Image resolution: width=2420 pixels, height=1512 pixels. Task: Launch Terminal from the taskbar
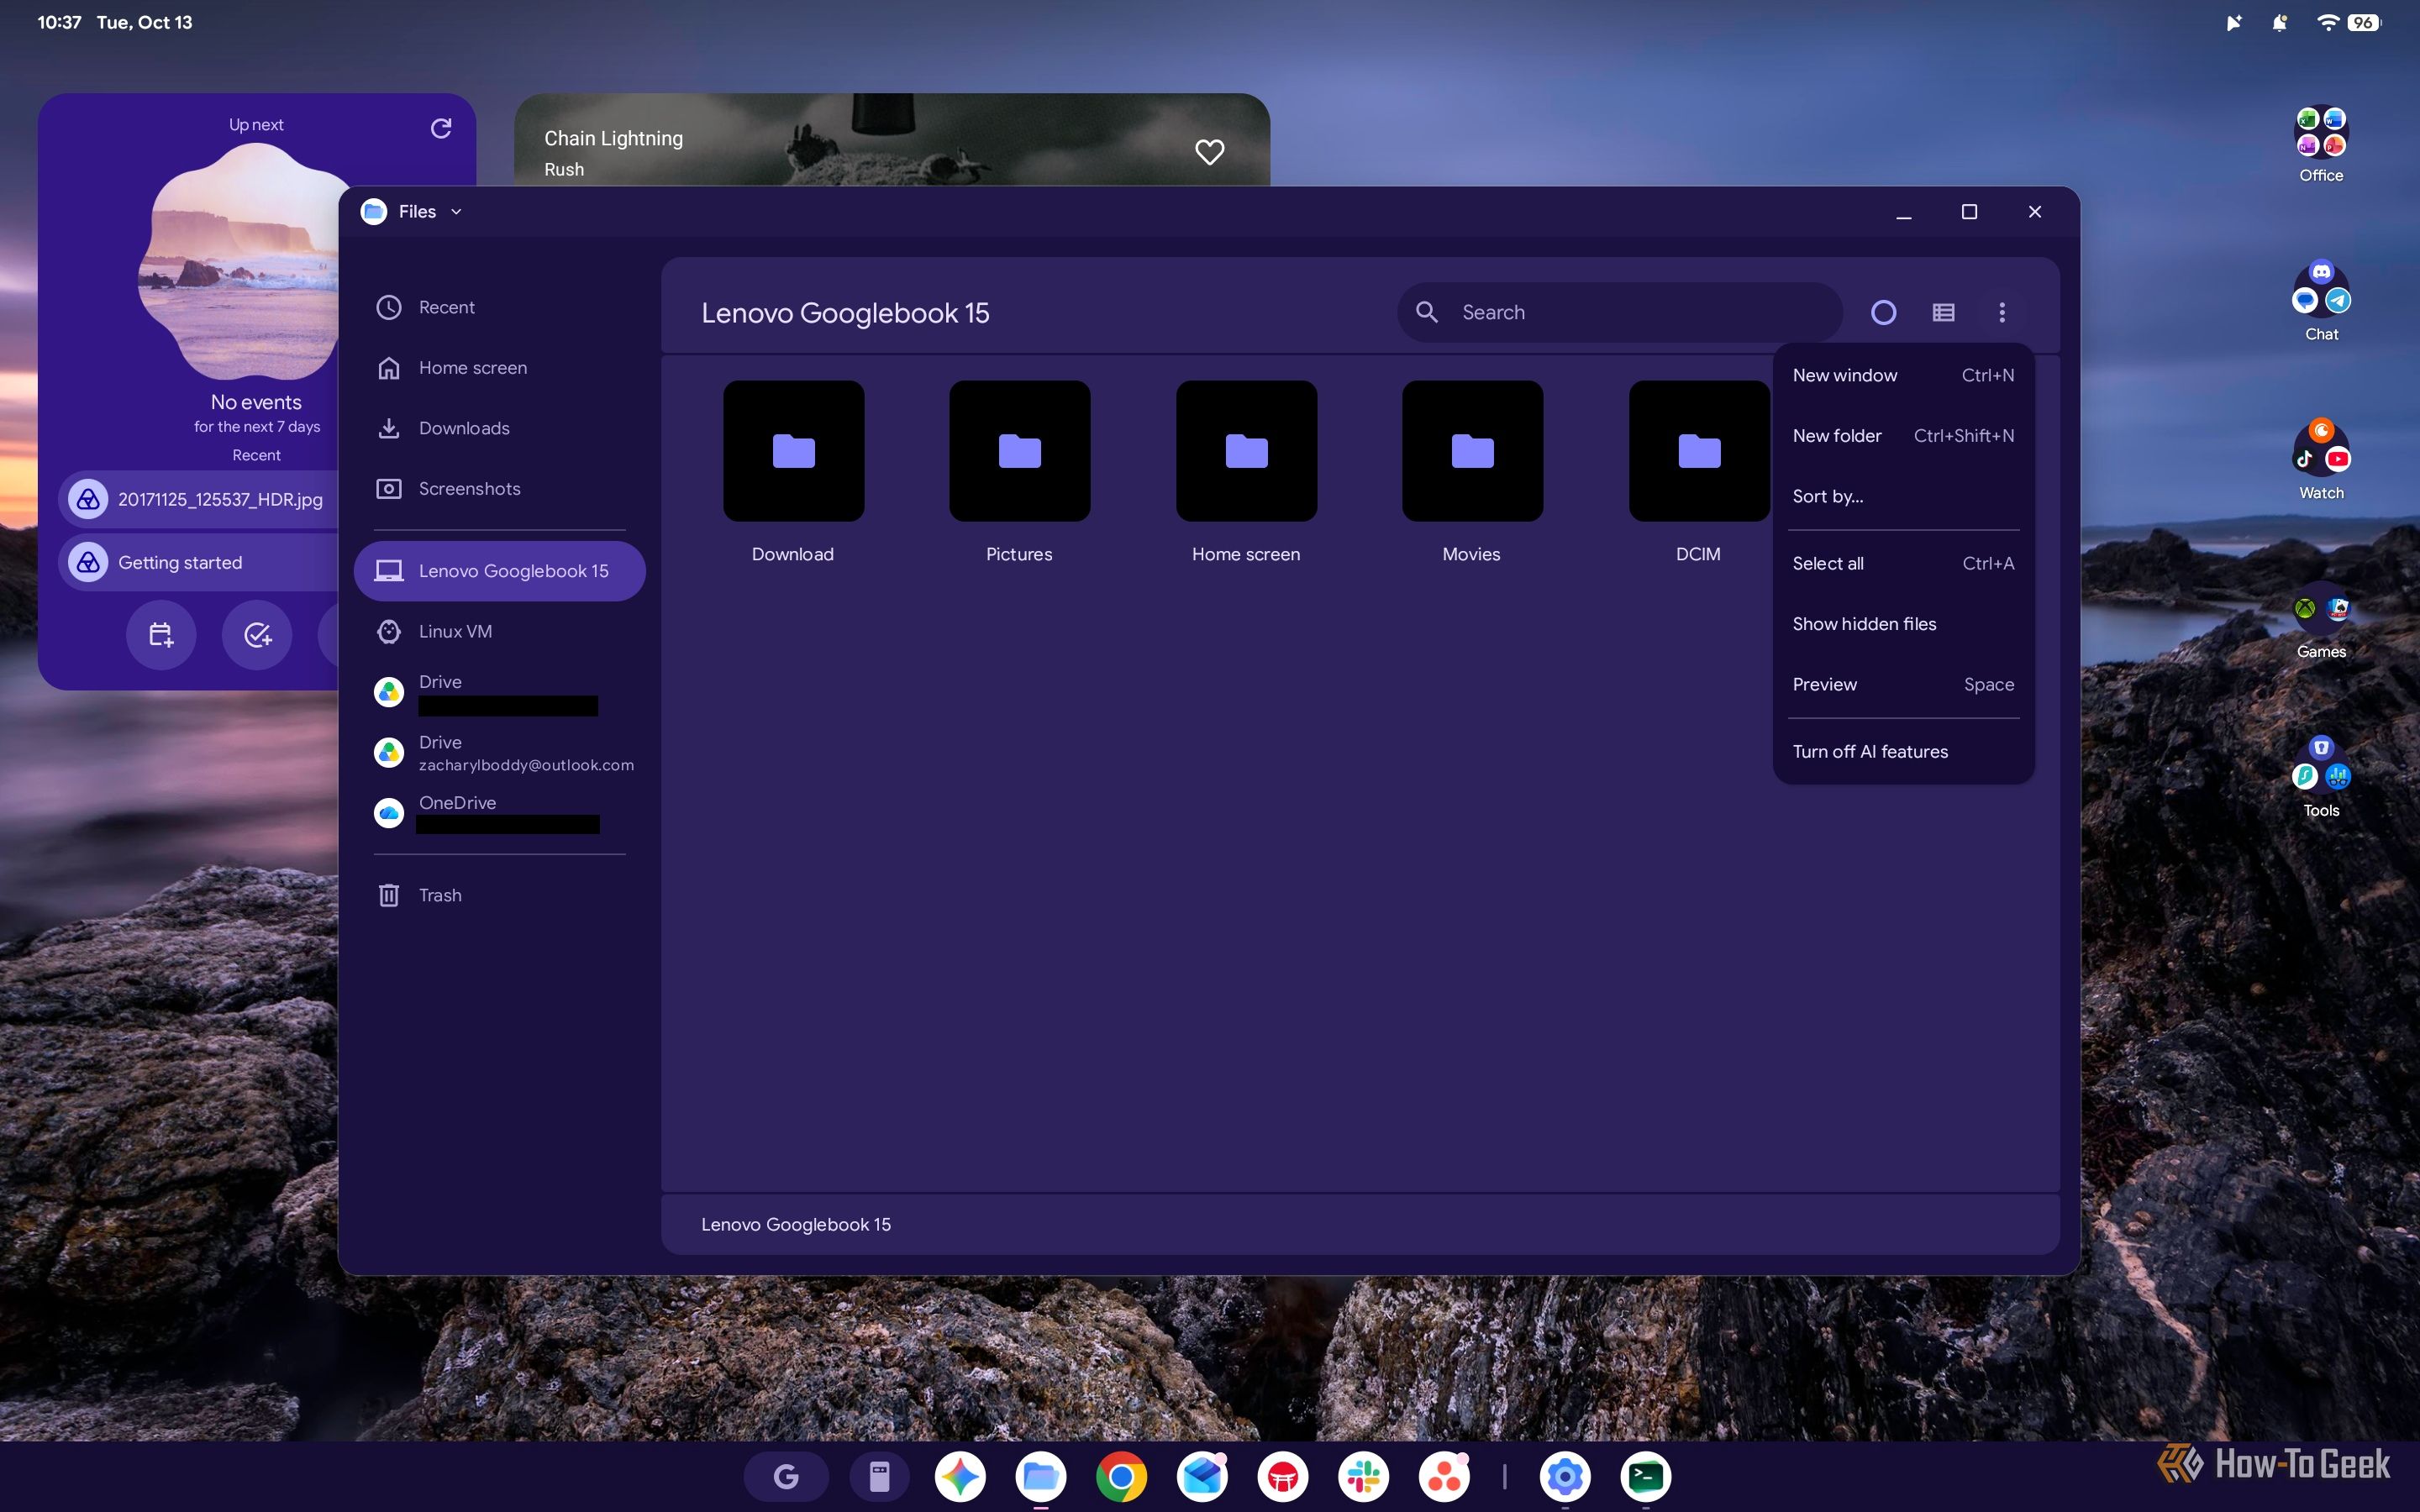tap(1646, 1476)
